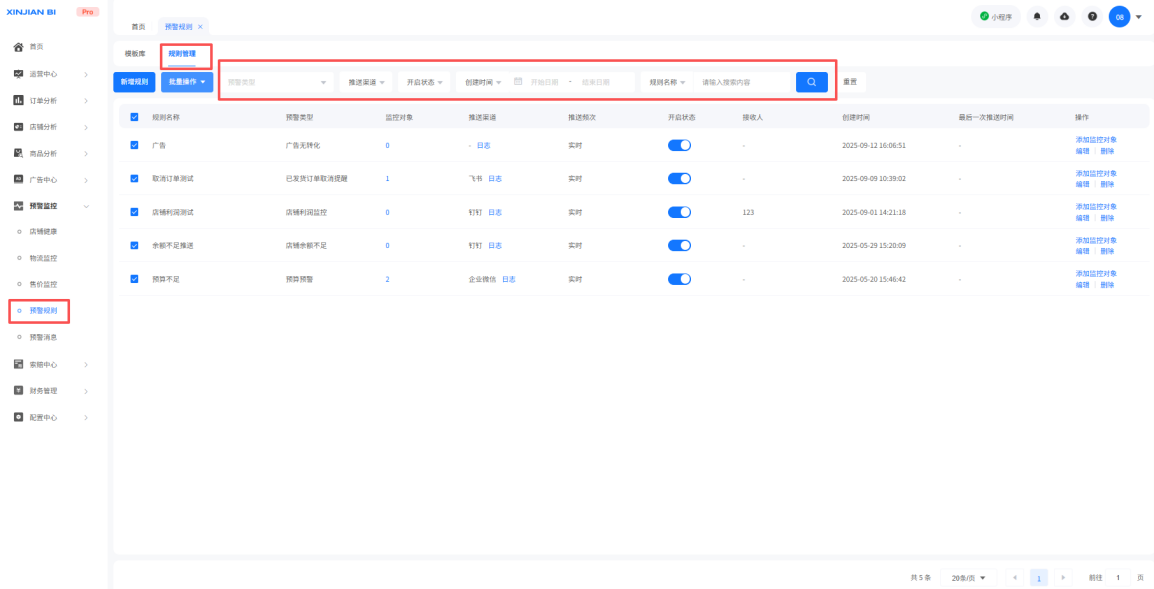Go to 首页 in the sidebar

point(36,47)
